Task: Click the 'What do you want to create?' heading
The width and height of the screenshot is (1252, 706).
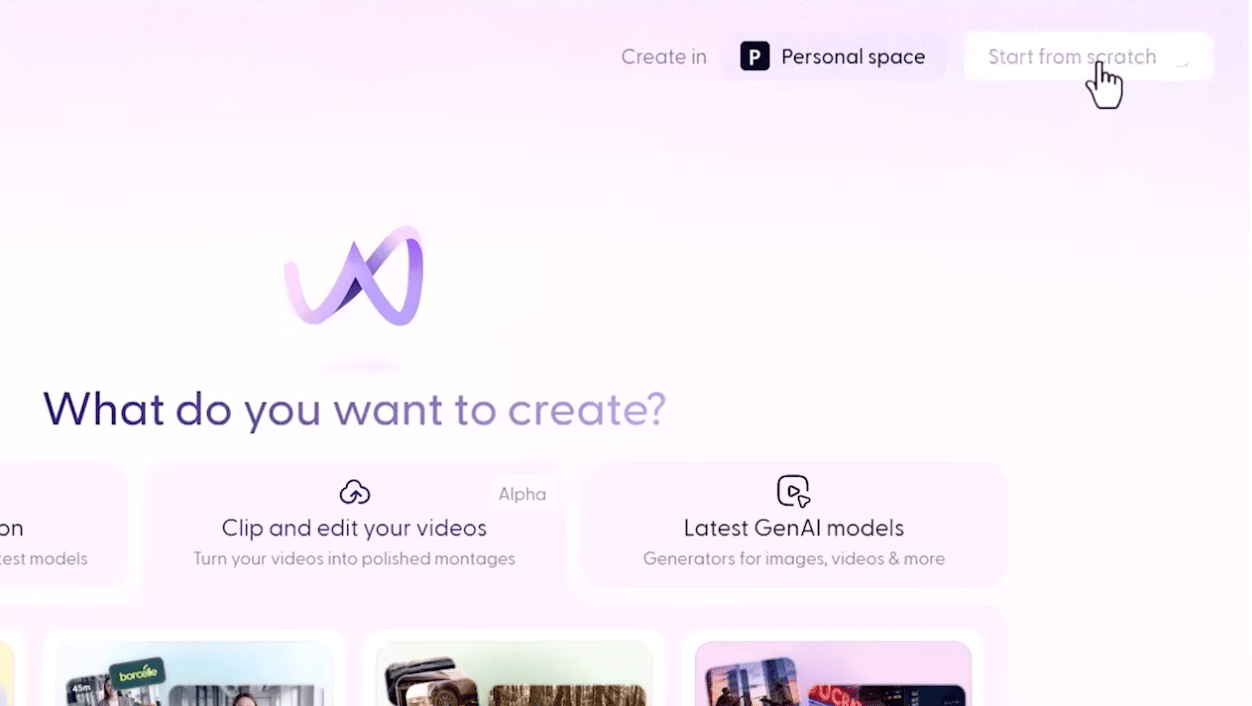Action: [x=354, y=409]
